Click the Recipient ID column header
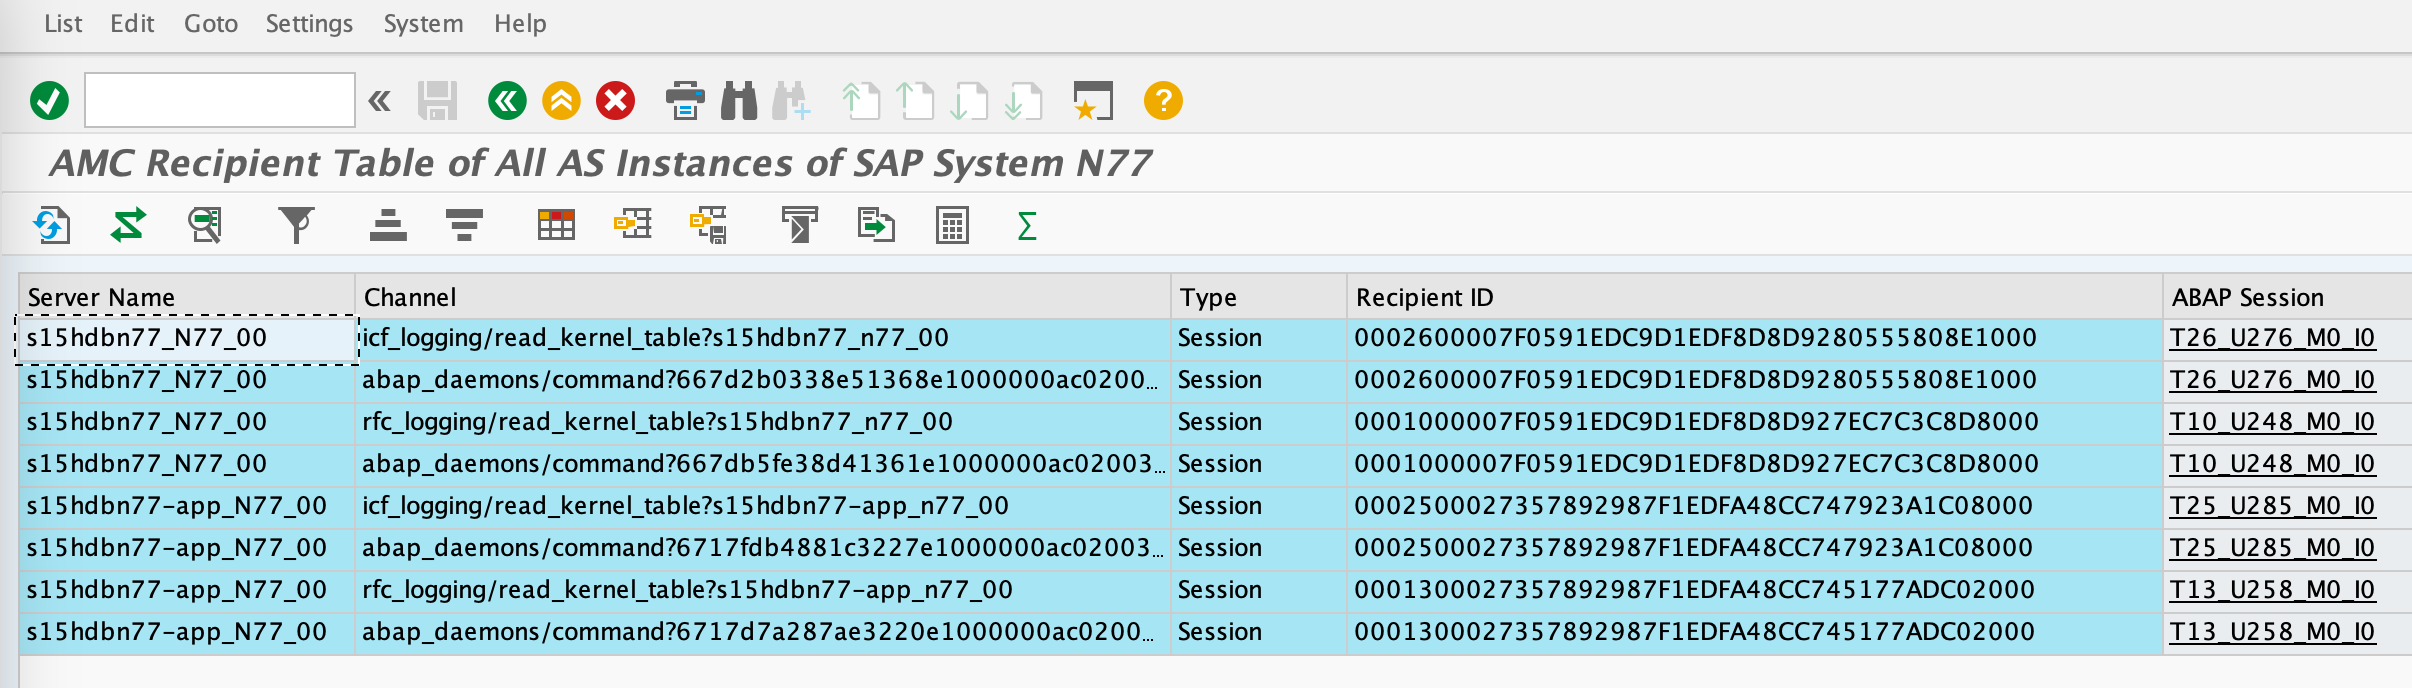2412x688 pixels. [x=1424, y=297]
